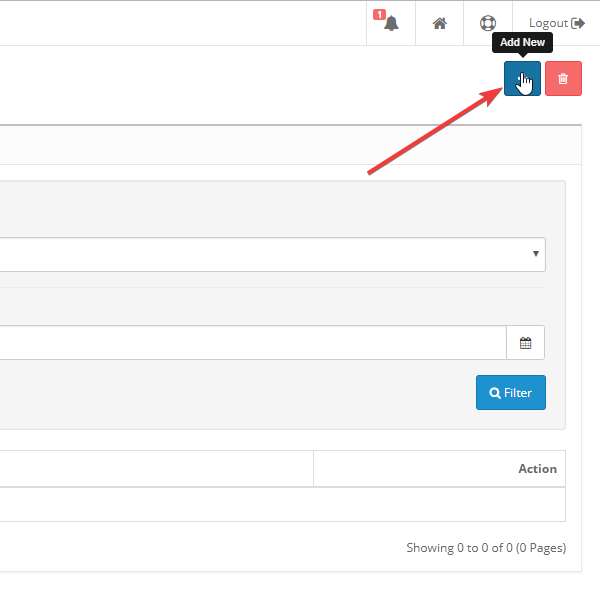600x601 pixels.
Task: Open the calendar date picker icon
Action: pos(526,343)
